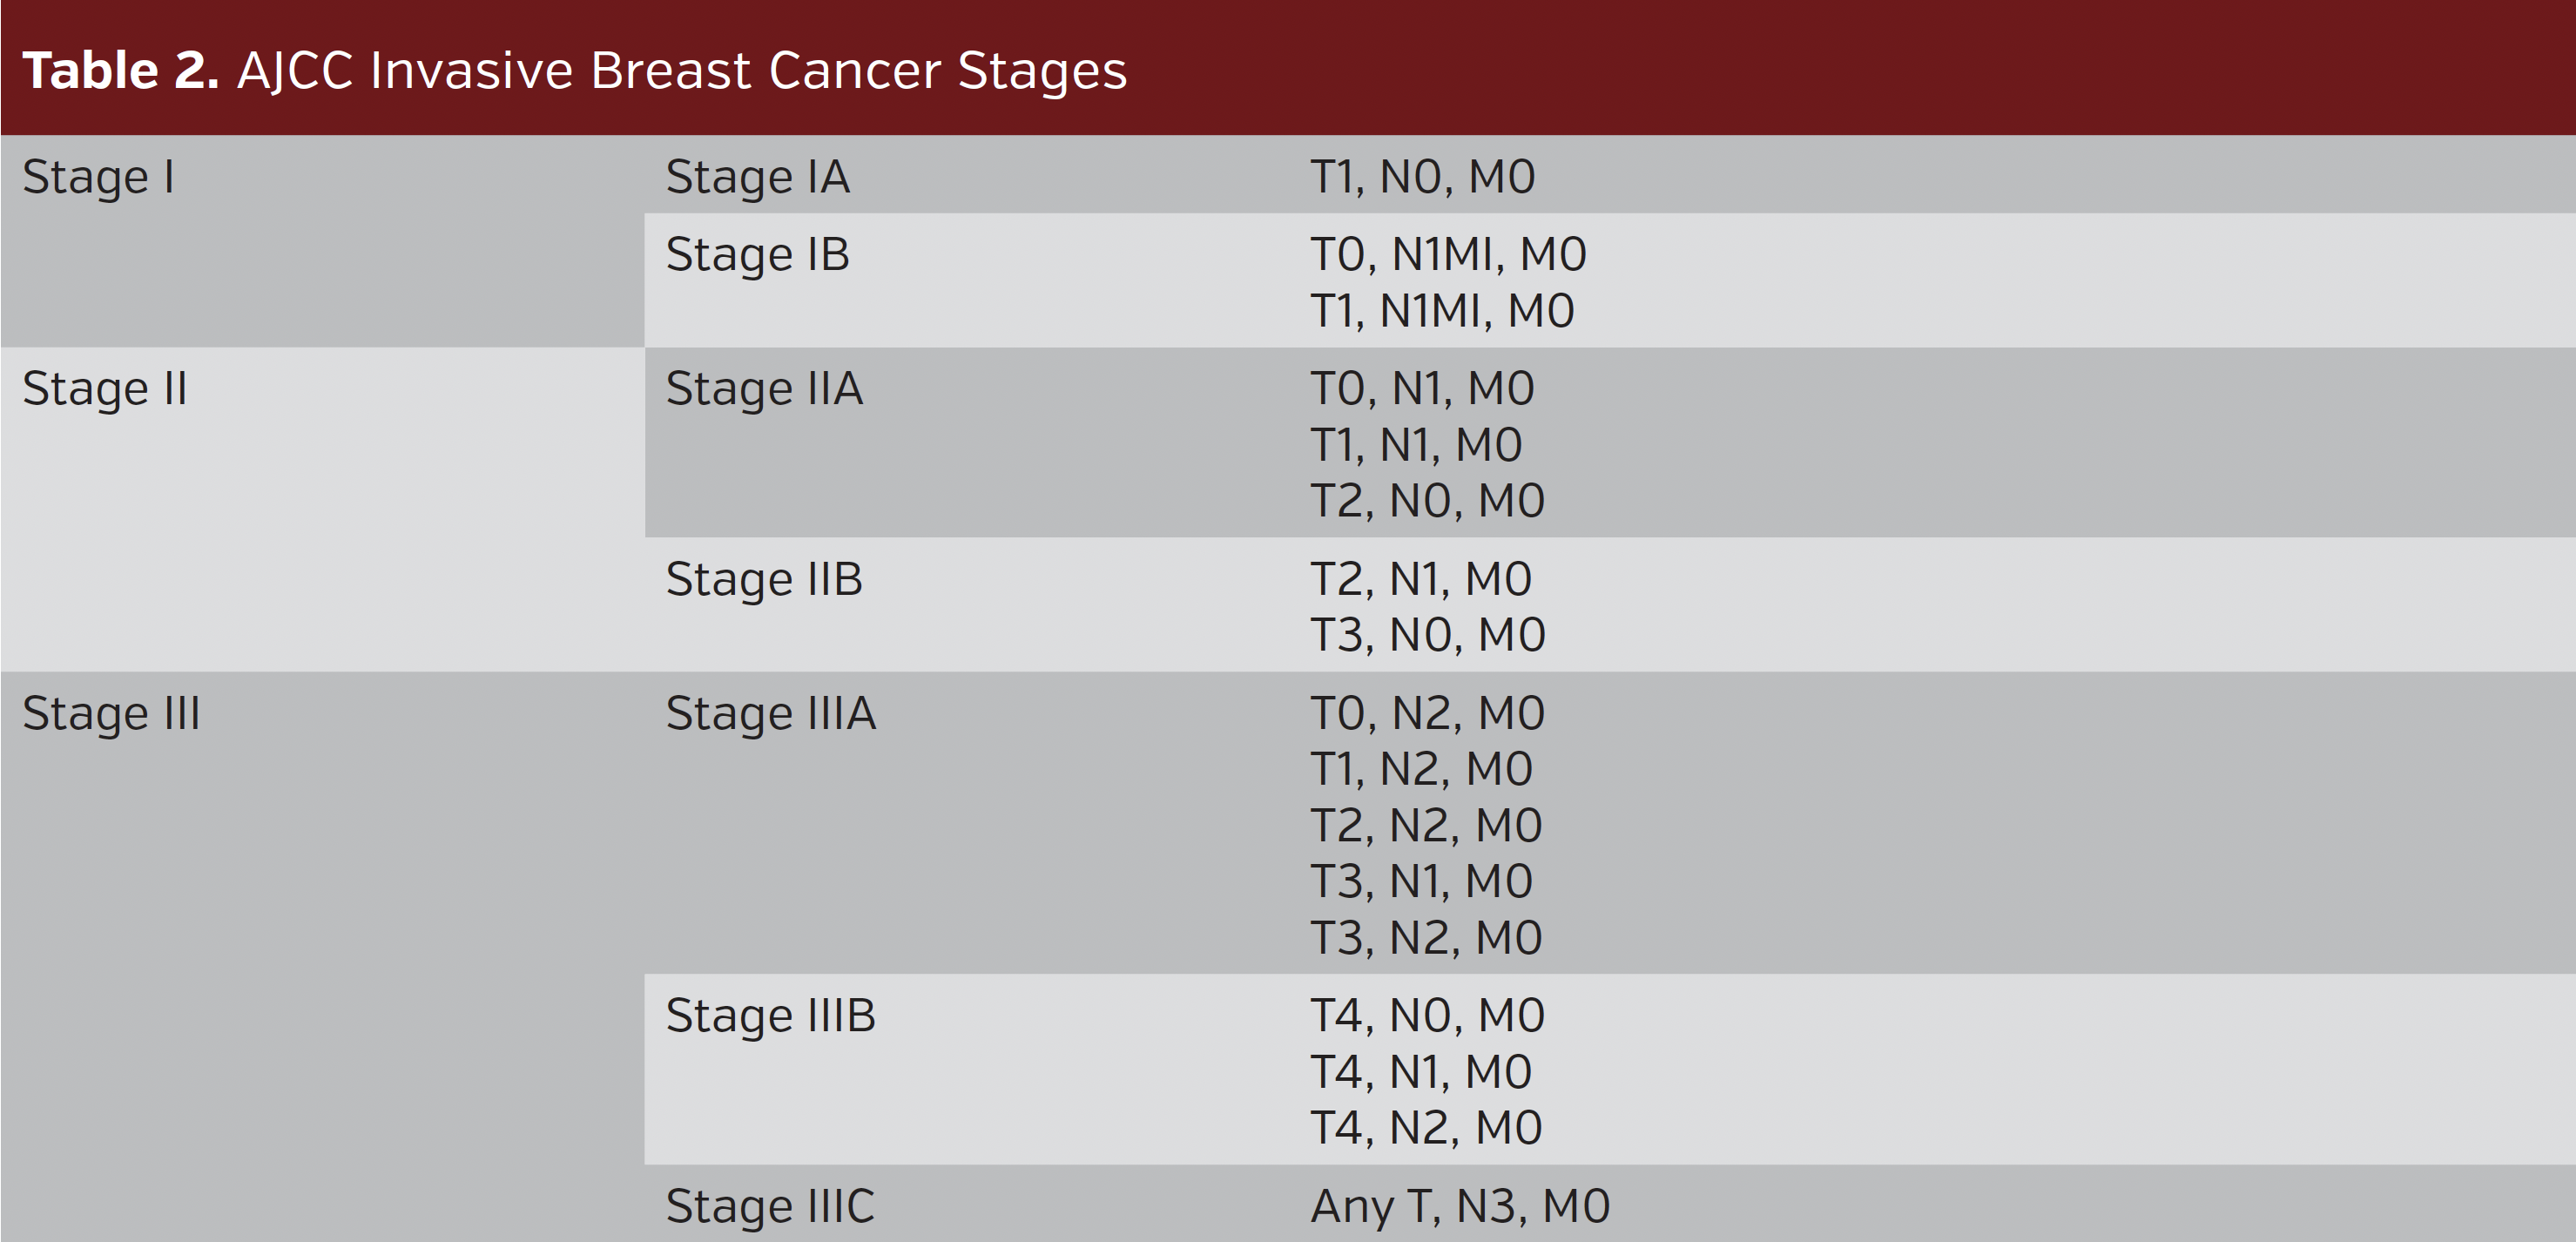Click the T3, N1, M0 entry
Image resolution: width=2576 pixels, height=1242 pixels.
(x=1421, y=882)
